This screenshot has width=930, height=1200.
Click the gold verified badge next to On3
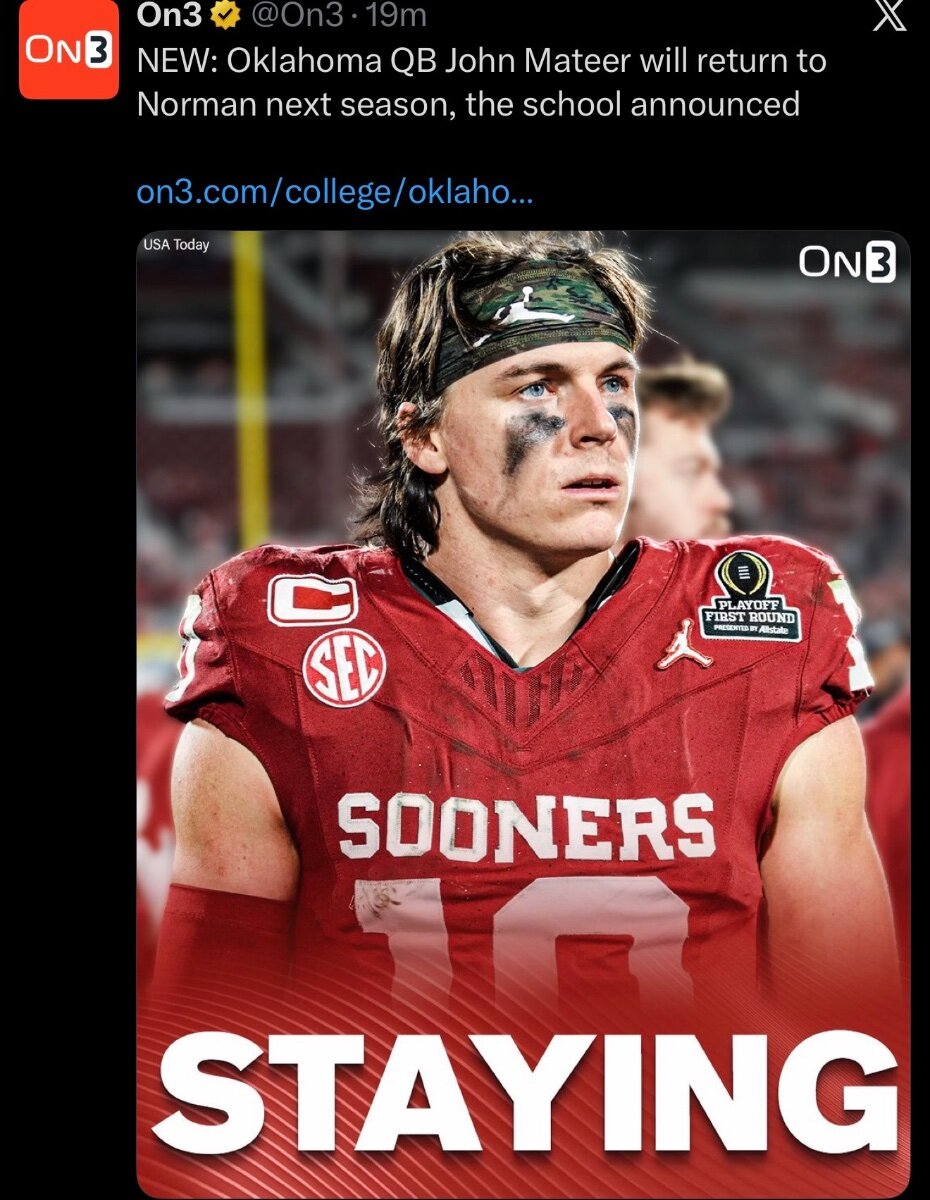(x=226, y=17)
